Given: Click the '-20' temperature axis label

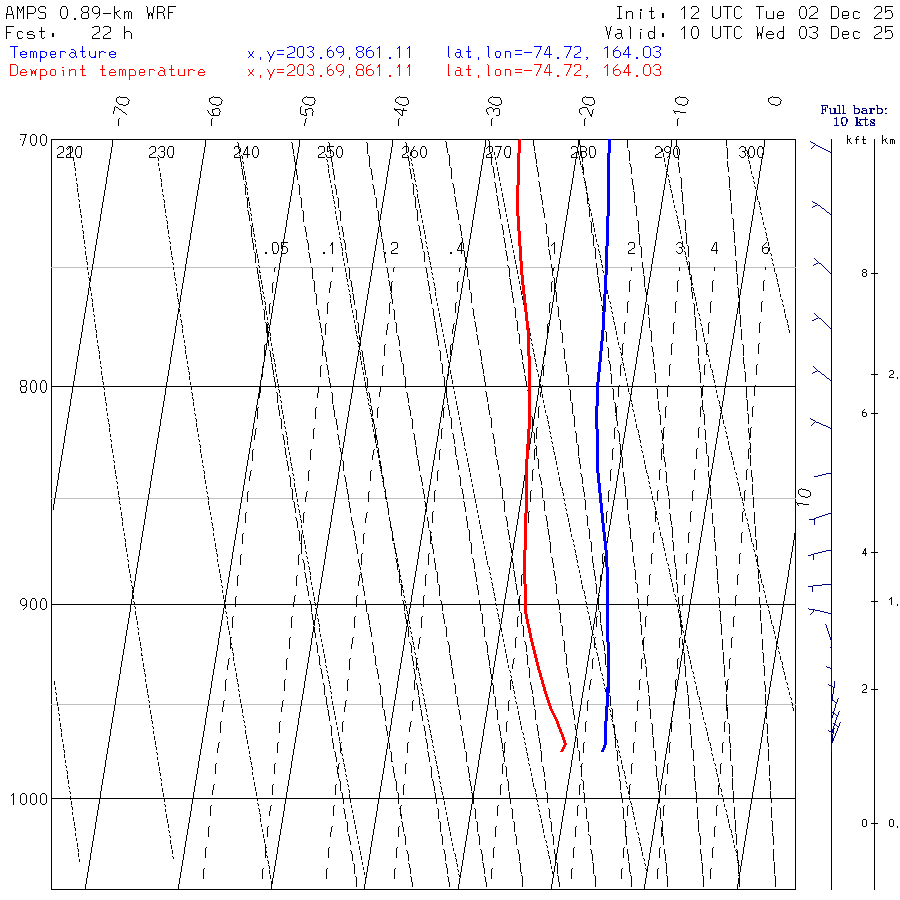Looking at the screenshot, I should pyautogui.click(x=588, y=111).
